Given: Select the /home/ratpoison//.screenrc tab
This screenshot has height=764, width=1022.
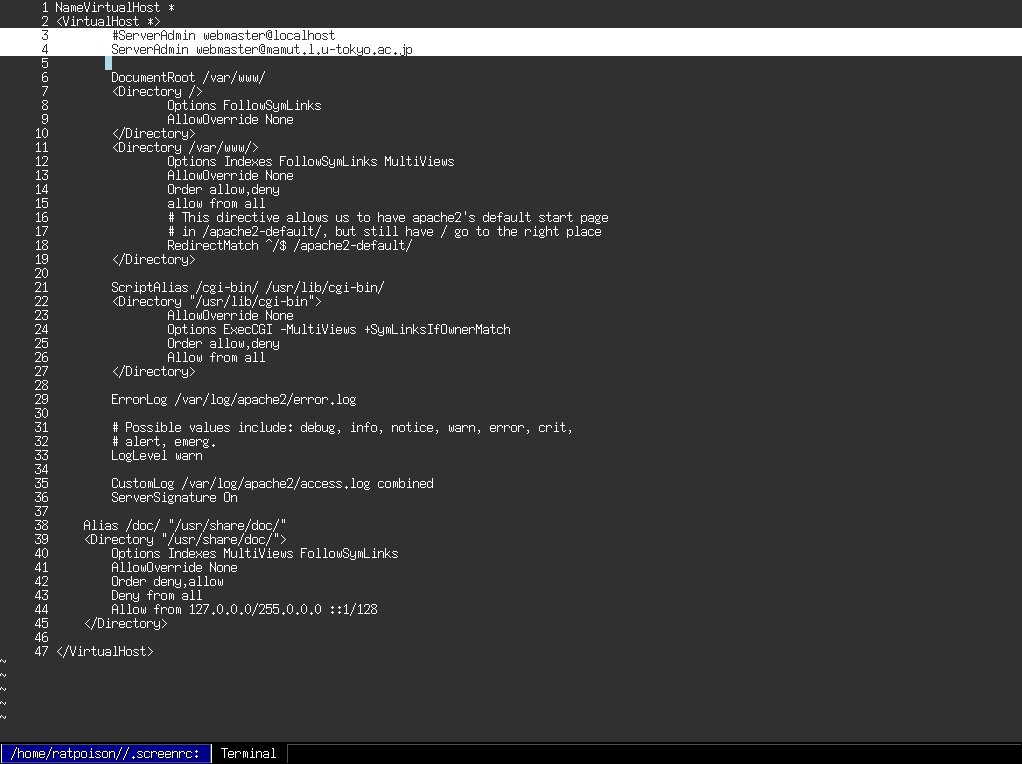Looking at the screenshot, I should click(106, 753).
